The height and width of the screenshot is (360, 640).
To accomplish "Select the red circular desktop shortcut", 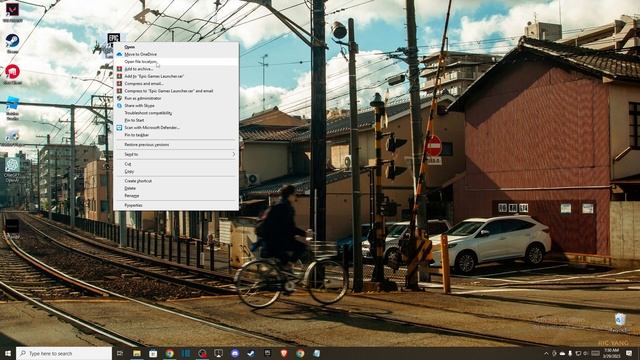I will [x=12, y=73].
